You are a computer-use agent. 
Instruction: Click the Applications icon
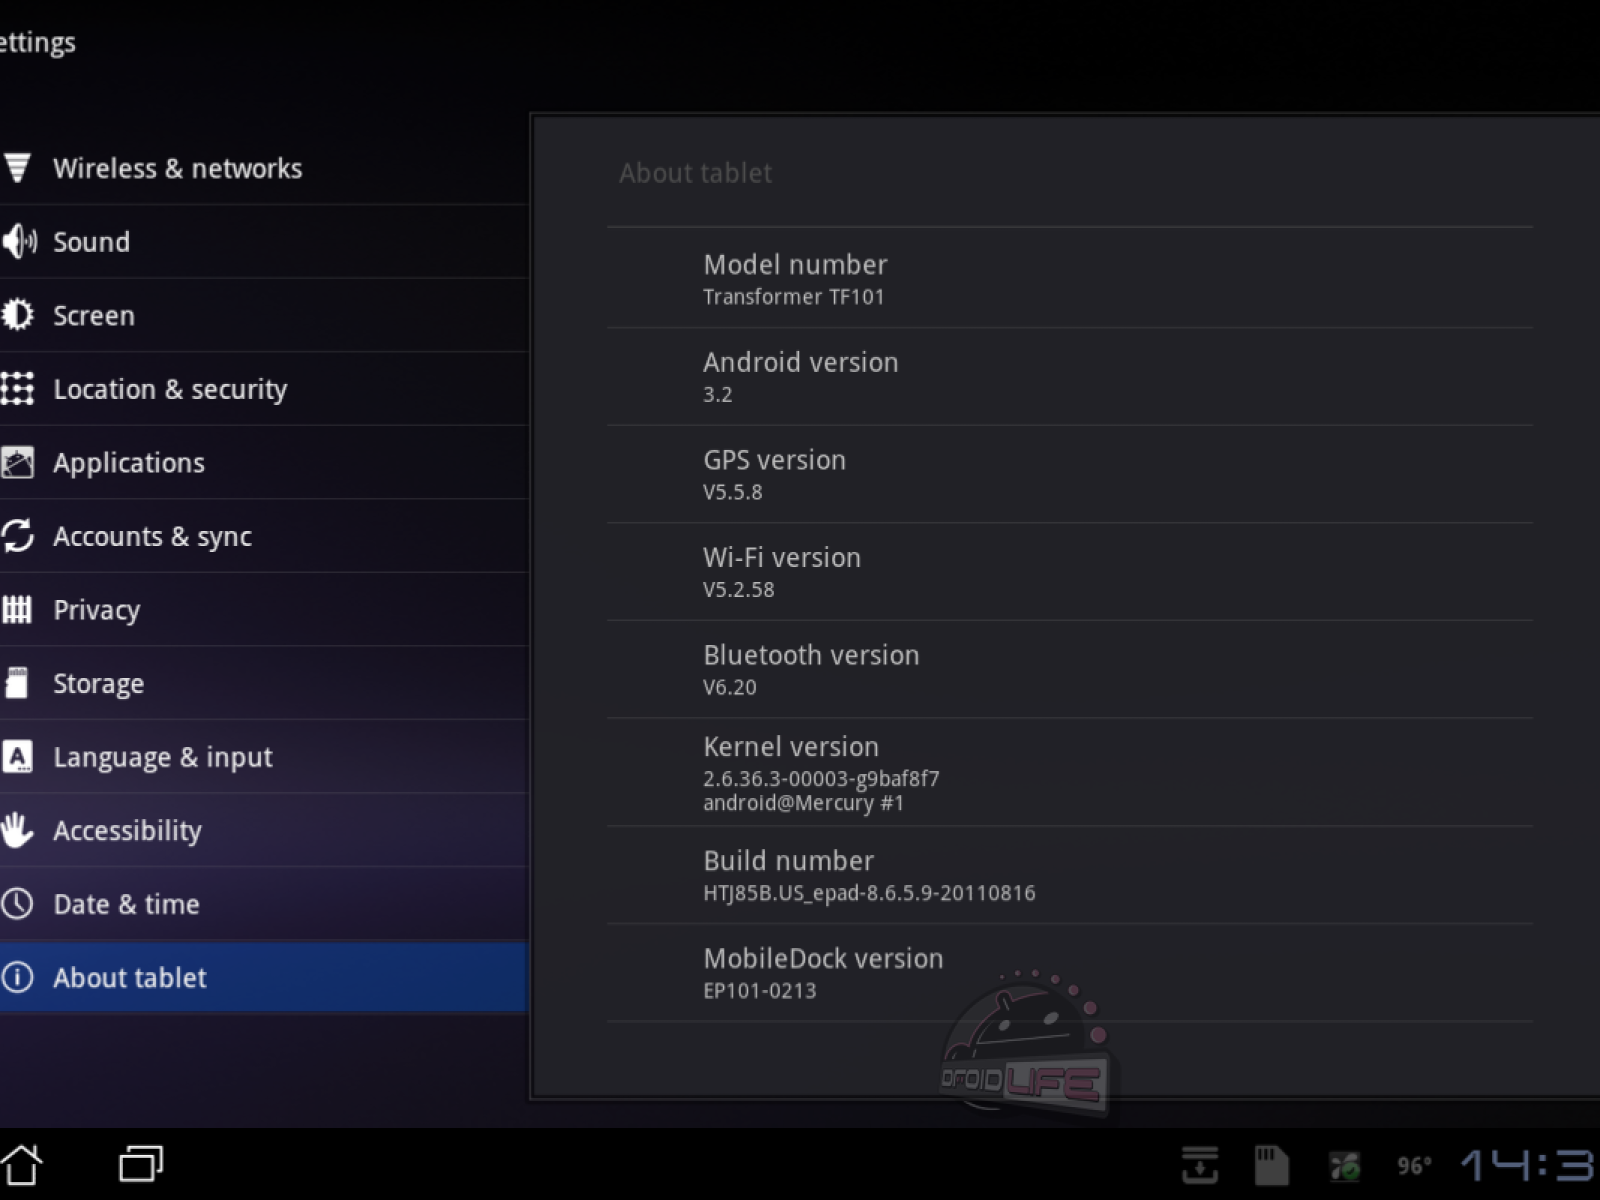click(17, 462)
